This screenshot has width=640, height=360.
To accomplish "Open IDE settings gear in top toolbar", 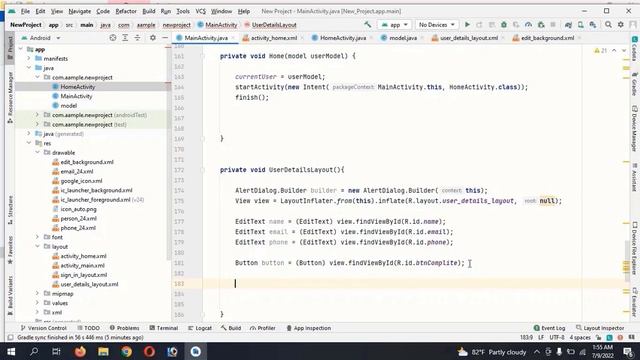I will pyautogui.click(x=621, y=24).
